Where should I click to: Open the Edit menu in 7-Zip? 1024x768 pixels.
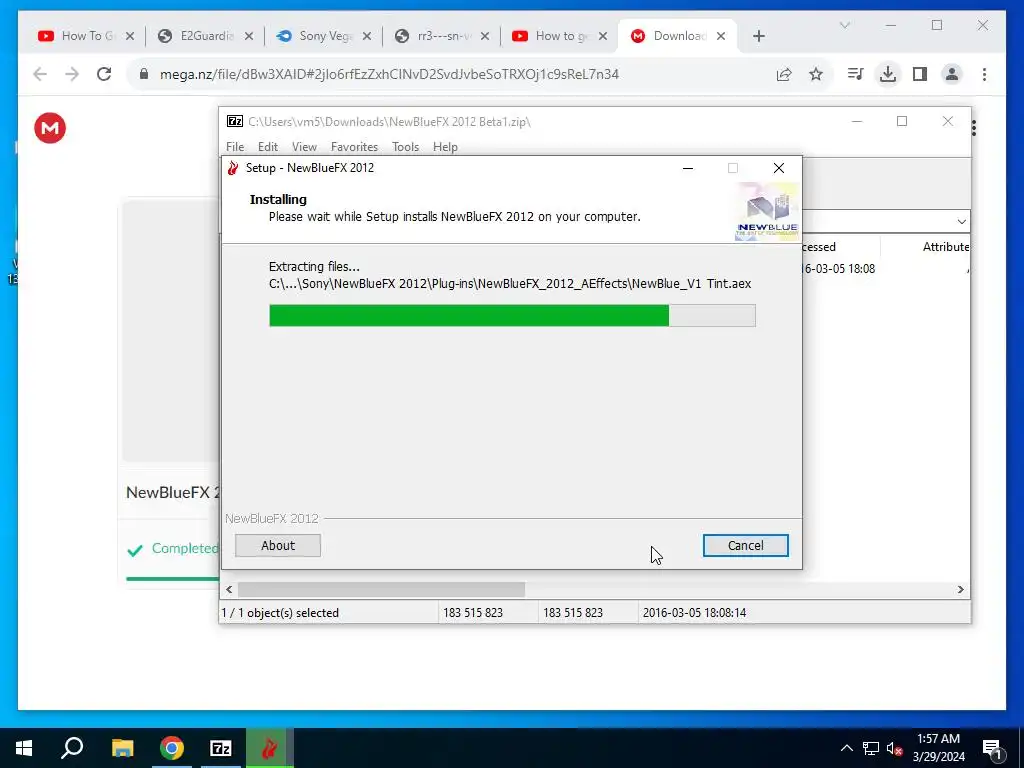pyautogui.click(x=268, y=147)
